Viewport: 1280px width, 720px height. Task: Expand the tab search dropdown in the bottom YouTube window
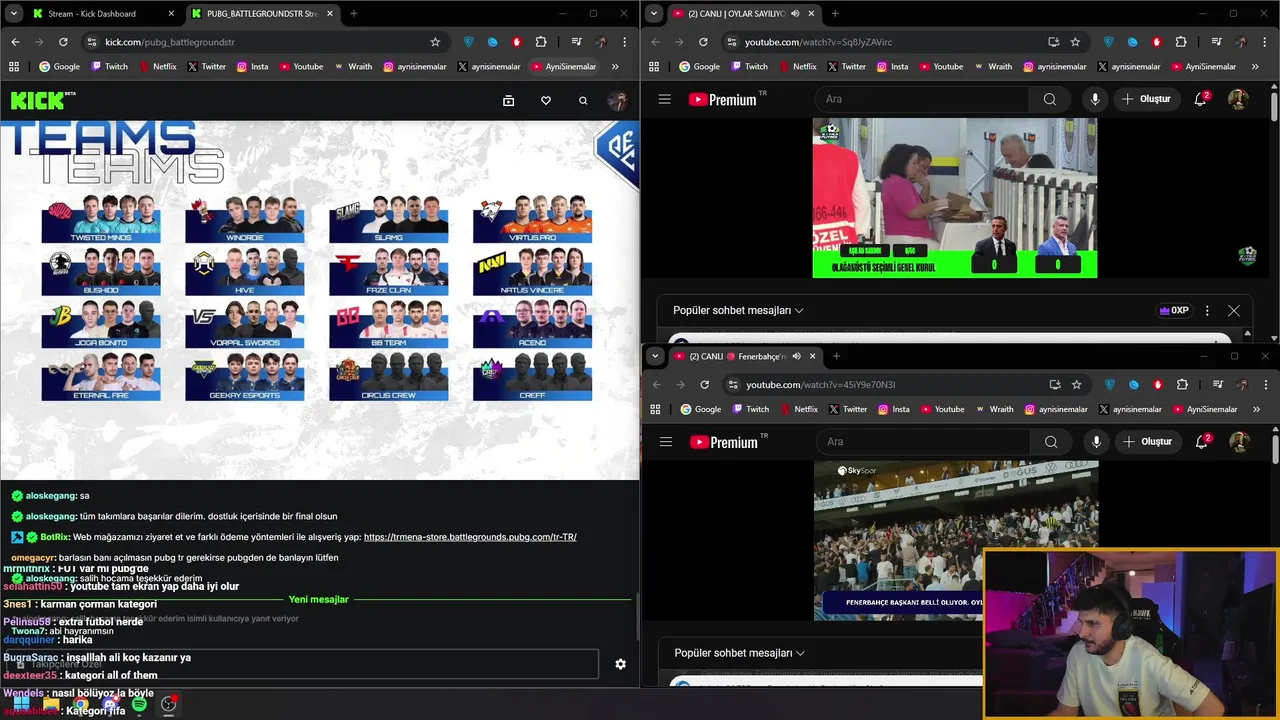[x=655, y=356]
